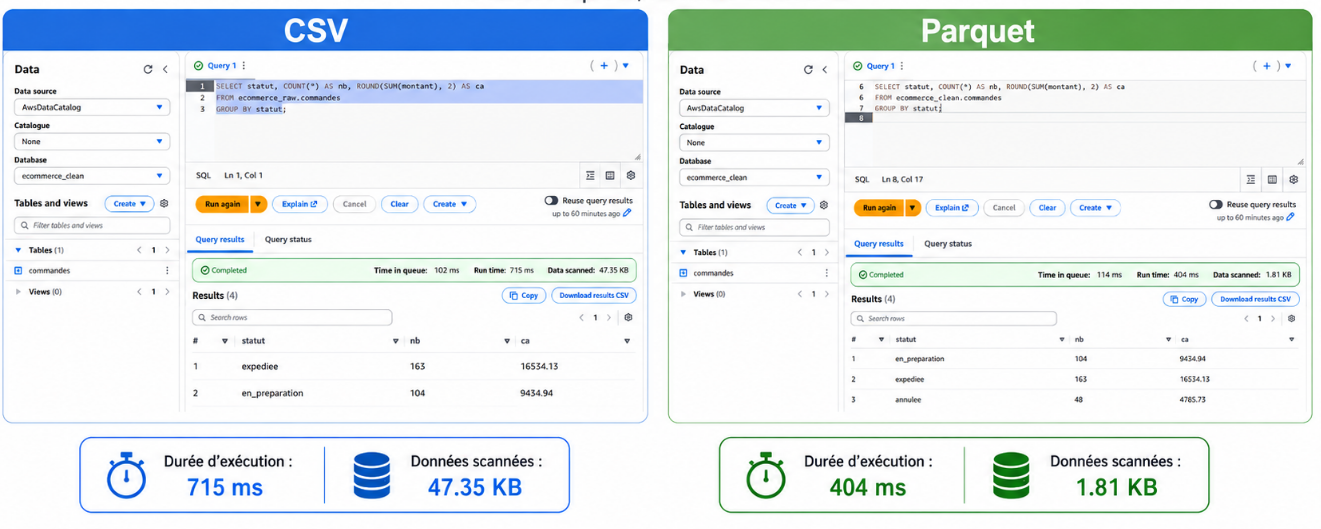Clear the query in the CSV console
The height and width of the screenshot is (529, 1321).
(x=399, y=204)
